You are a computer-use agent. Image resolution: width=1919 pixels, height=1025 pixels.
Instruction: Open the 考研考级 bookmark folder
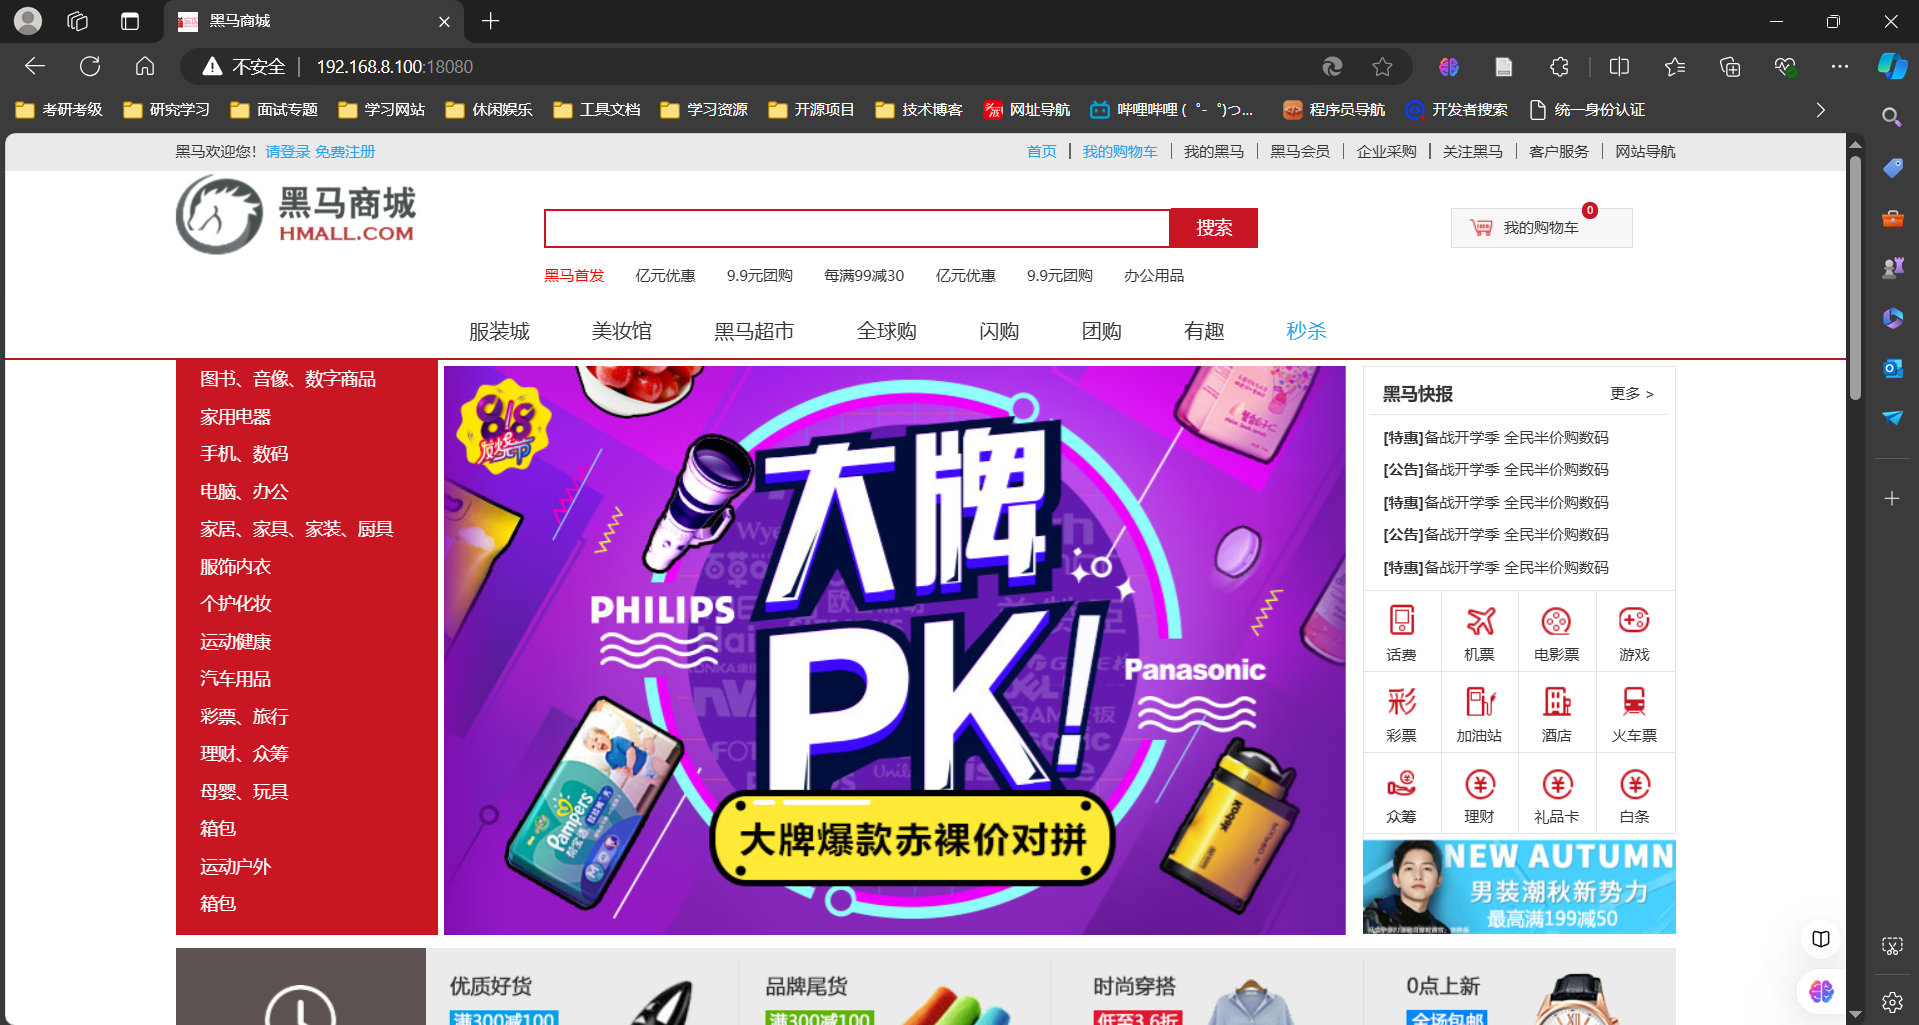point(60,110)
